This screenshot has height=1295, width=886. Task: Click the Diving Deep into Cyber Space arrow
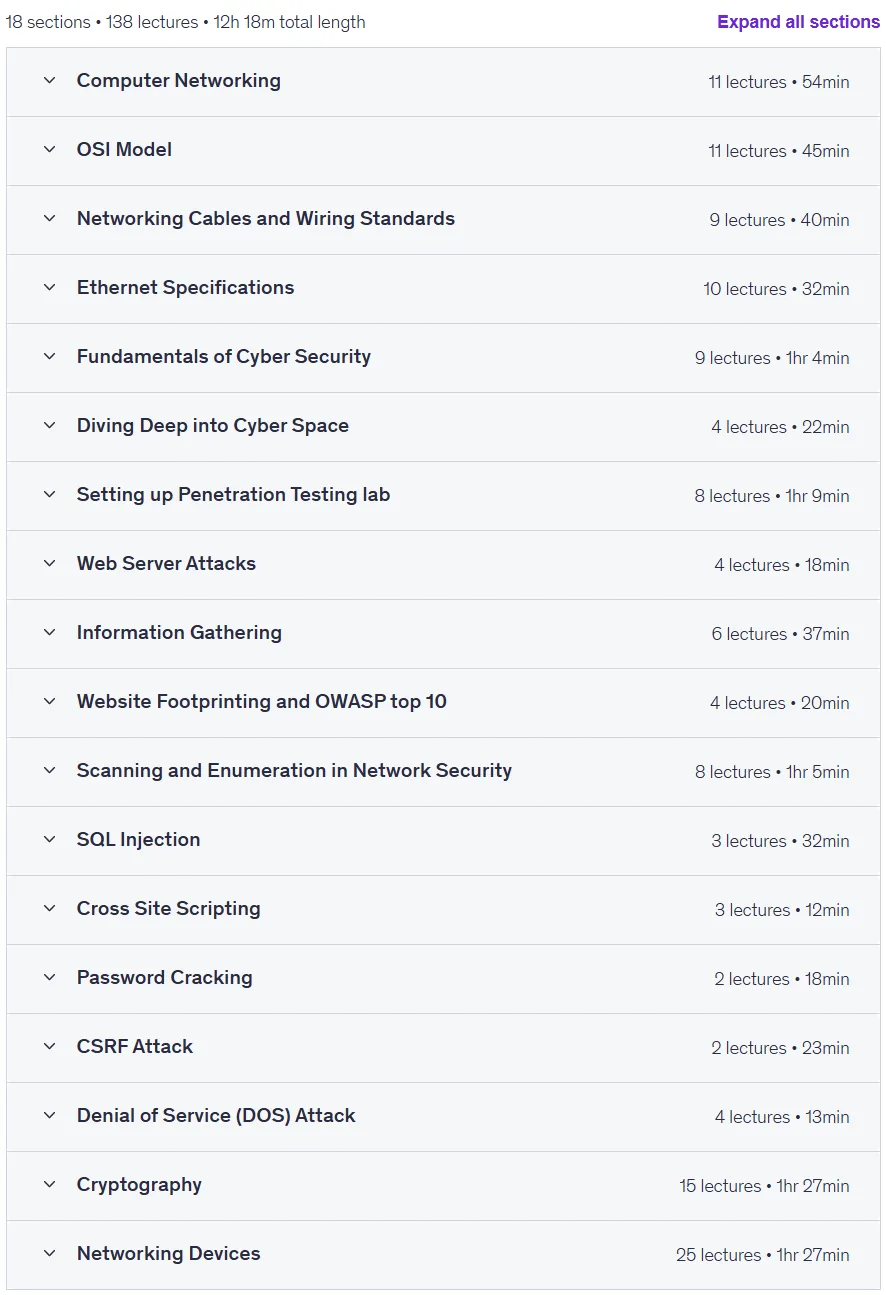pyautogui.click(x=49, y=426)
